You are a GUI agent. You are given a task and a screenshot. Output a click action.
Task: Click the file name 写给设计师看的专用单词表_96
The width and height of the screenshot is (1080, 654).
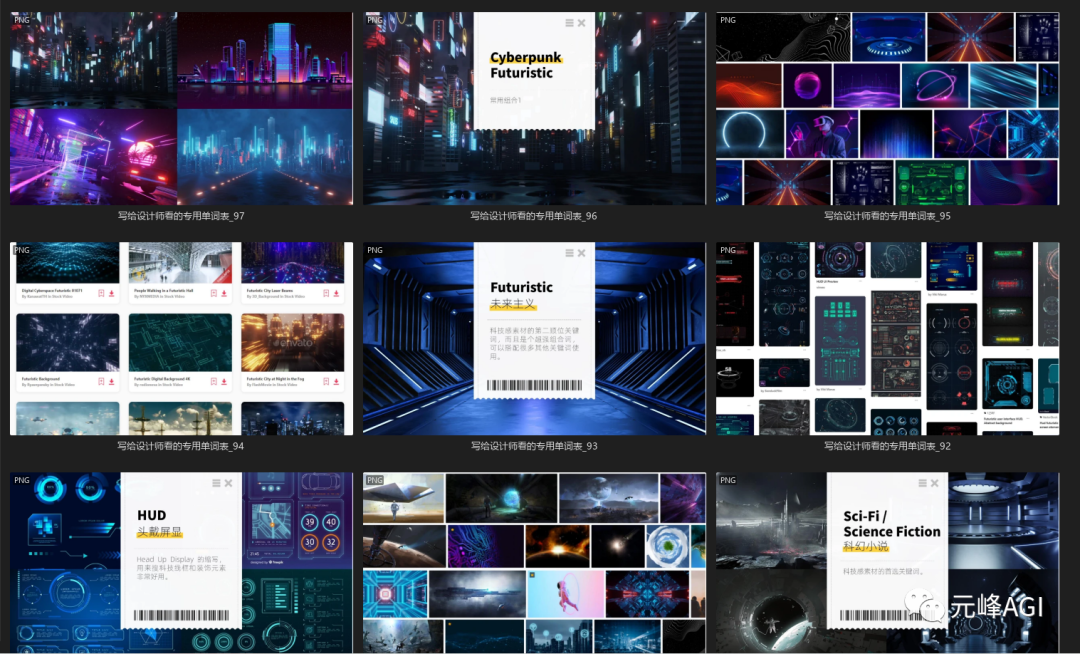tap(534, 216)
